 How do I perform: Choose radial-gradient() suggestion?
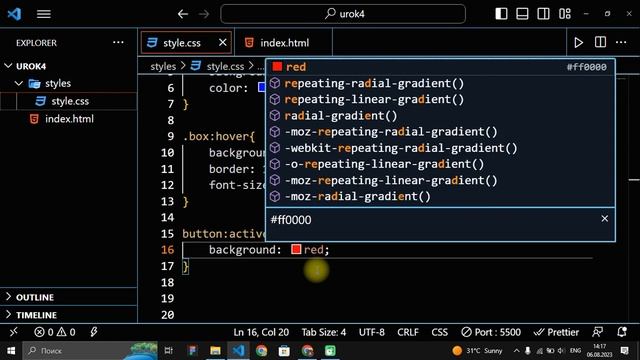[x=440, y=116]
